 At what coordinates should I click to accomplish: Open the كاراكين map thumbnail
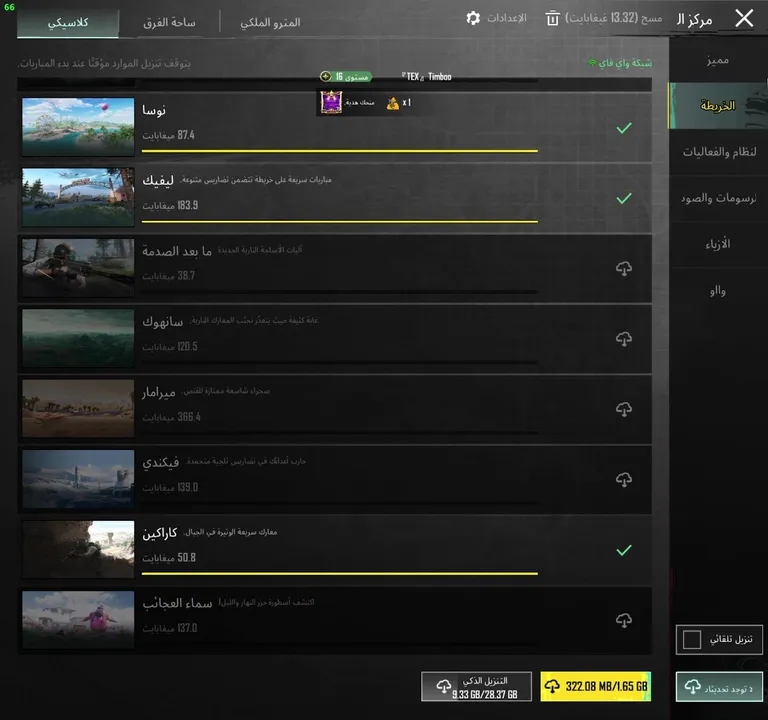pyautogui.click(x=78, y=550)
